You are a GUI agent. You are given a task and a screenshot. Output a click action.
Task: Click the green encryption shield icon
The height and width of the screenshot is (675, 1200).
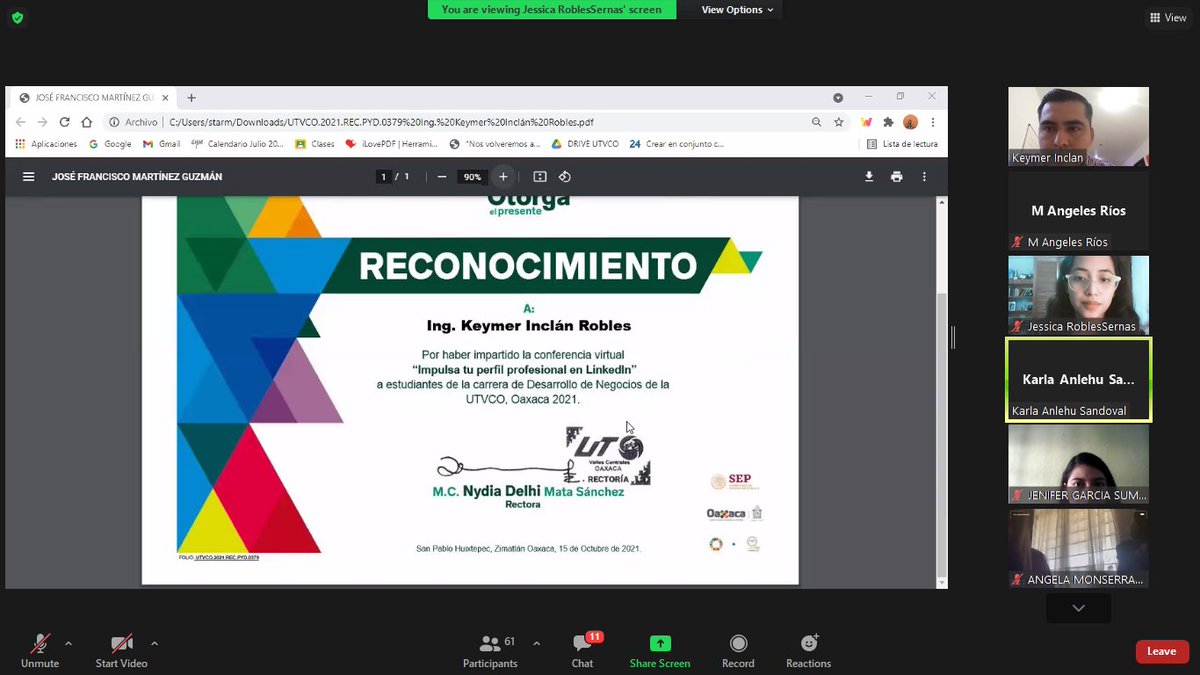(x=17, y=18)
